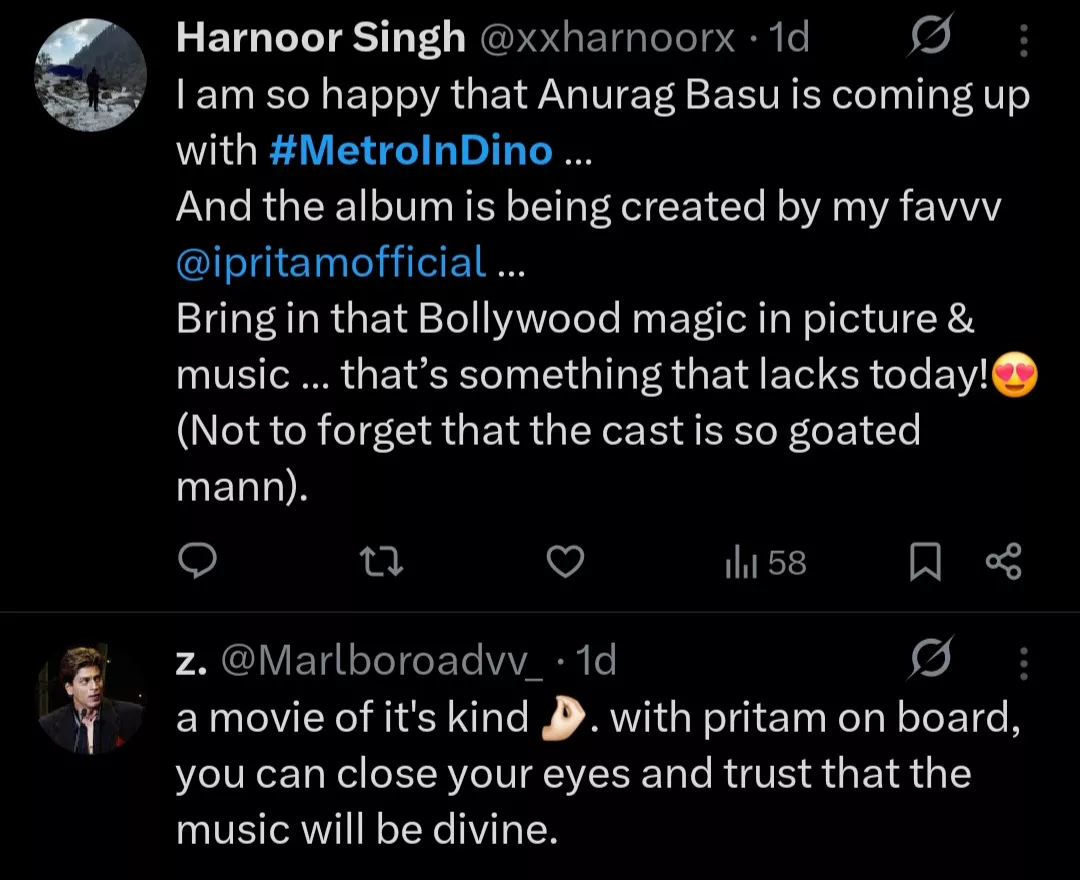Open the @ipritamofficial mention
Image resolution: width=1080 pixels, height=880 pixels.
coord(331,262)
